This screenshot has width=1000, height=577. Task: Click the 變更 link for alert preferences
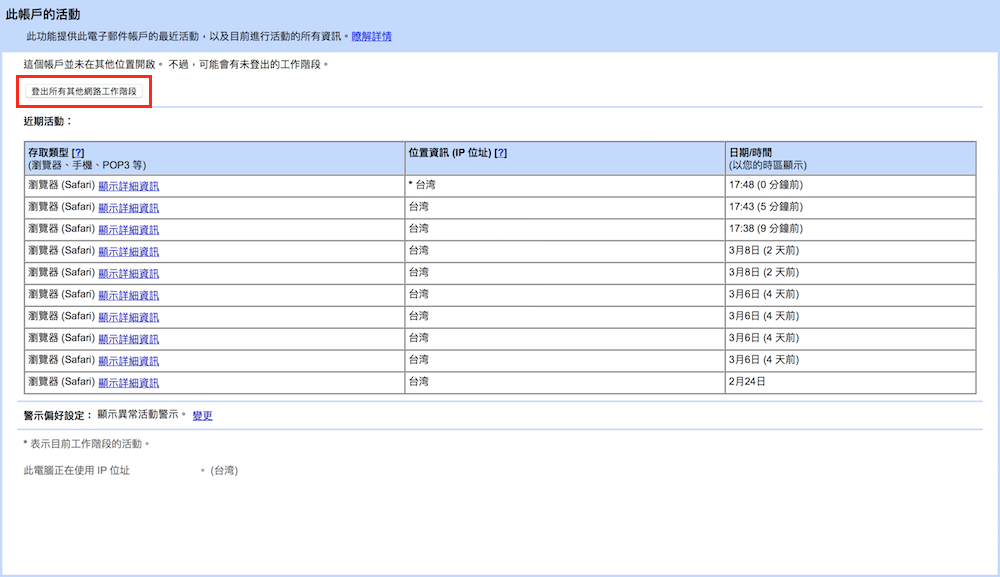pos(202,415)
